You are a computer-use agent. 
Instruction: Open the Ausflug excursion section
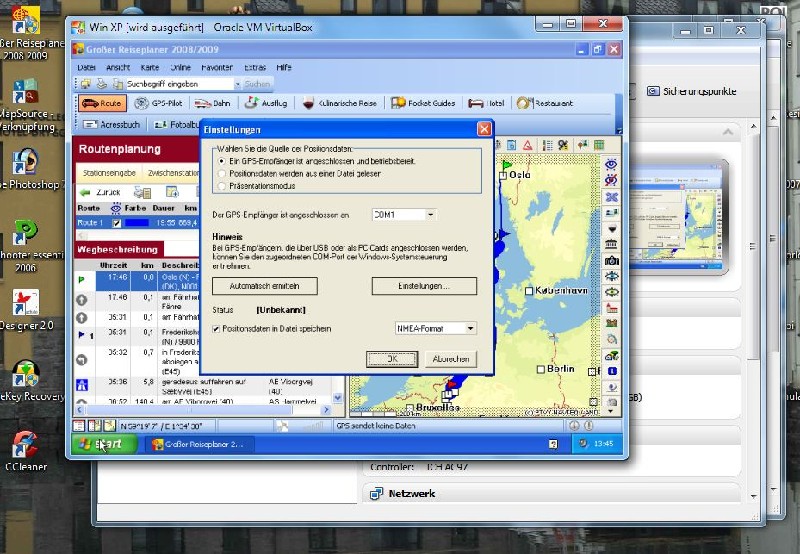click(266, 103)
